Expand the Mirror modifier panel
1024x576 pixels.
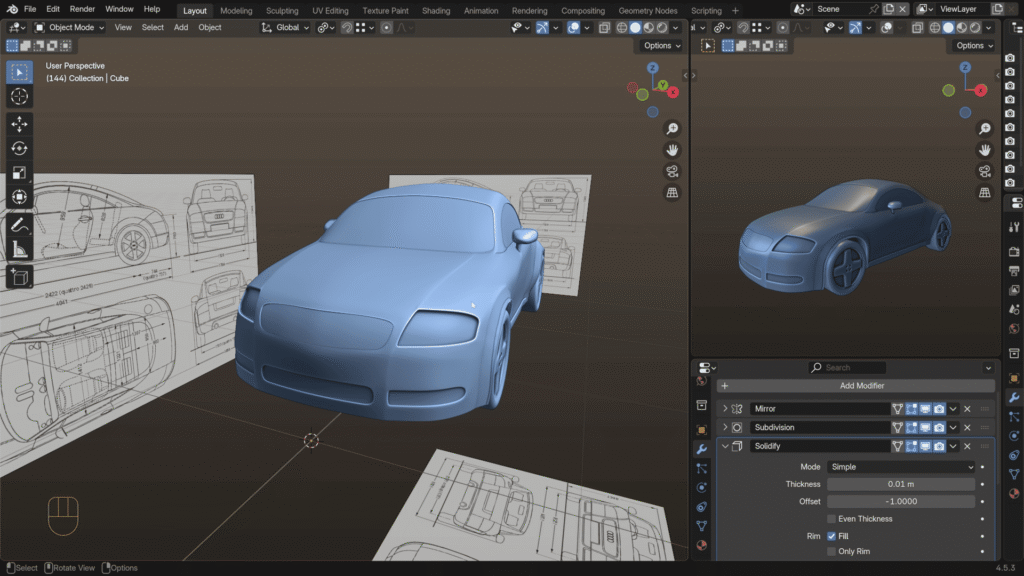coord(725,409)
